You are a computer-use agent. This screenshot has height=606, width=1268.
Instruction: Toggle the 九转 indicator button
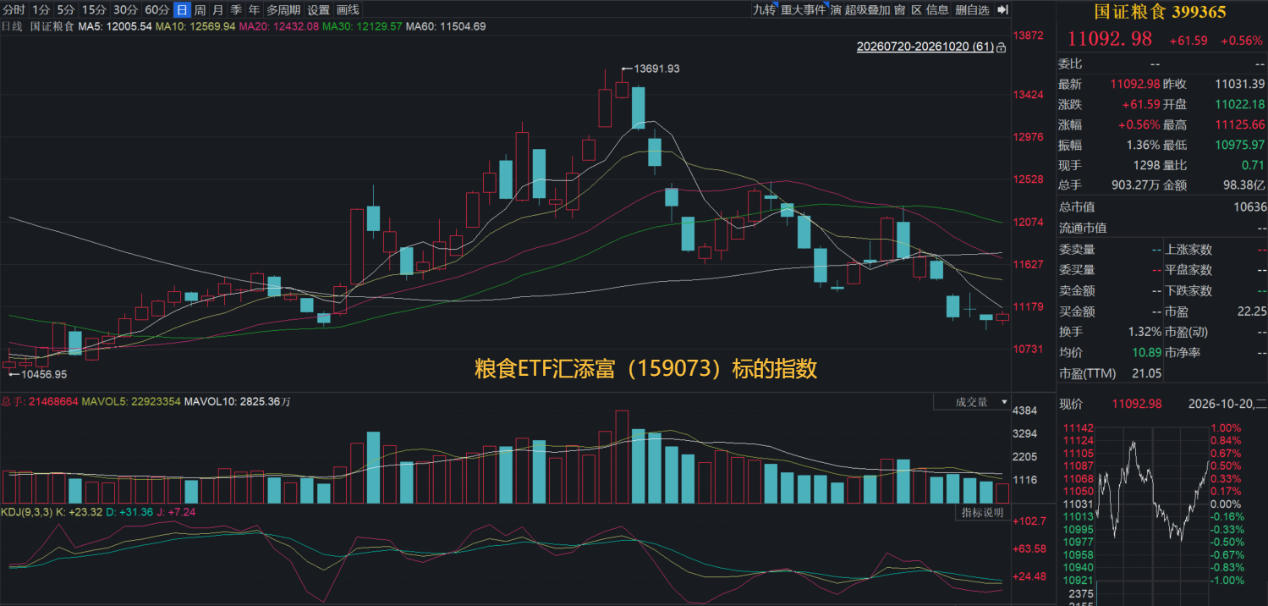pyautogui.click(x=764, y=10)
